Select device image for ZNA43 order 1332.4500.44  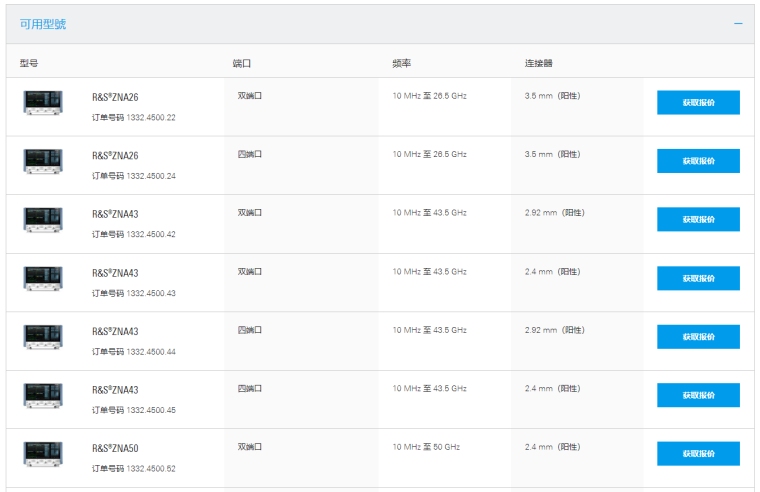[43, 337]
